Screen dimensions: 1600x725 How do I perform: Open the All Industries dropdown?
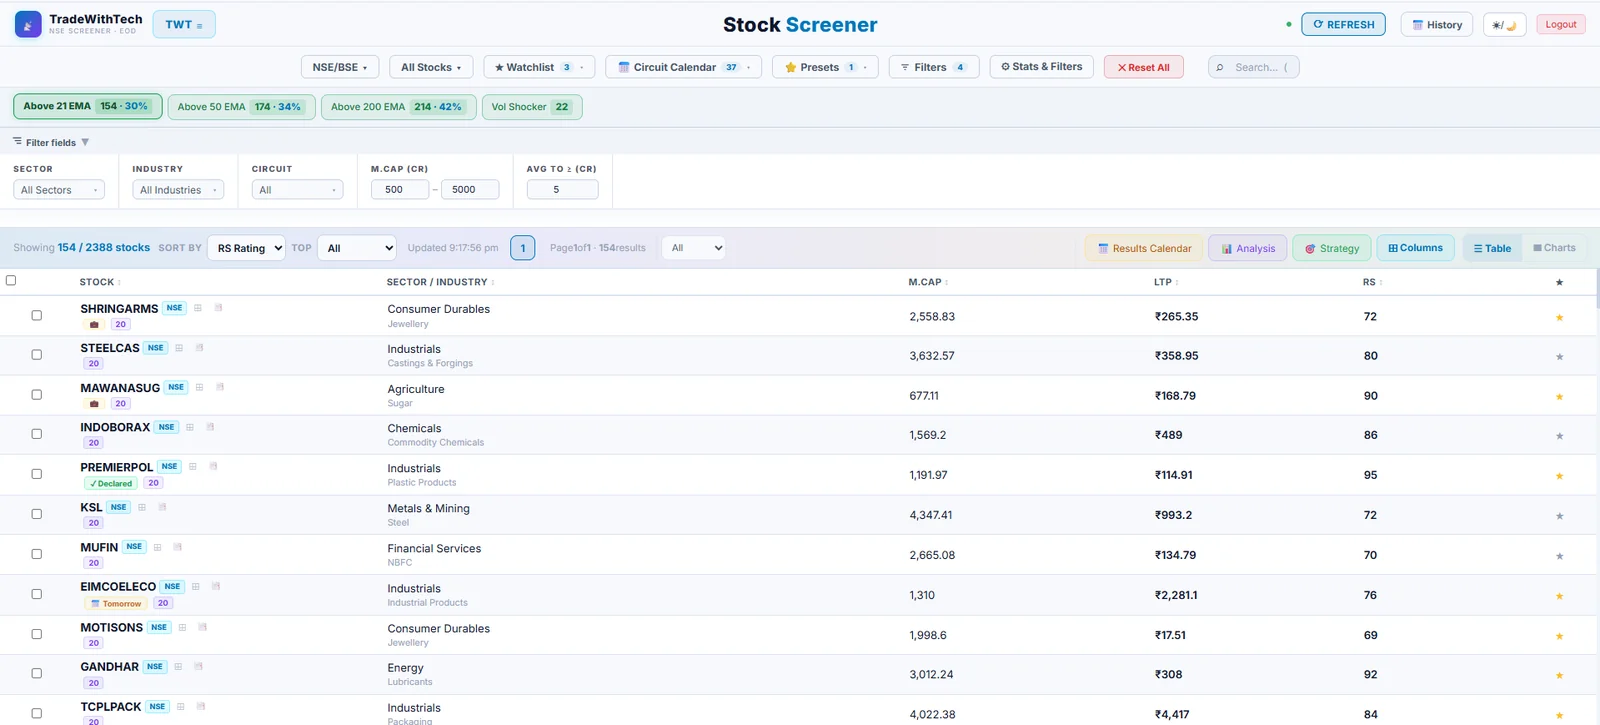click(x=178, y=190)
